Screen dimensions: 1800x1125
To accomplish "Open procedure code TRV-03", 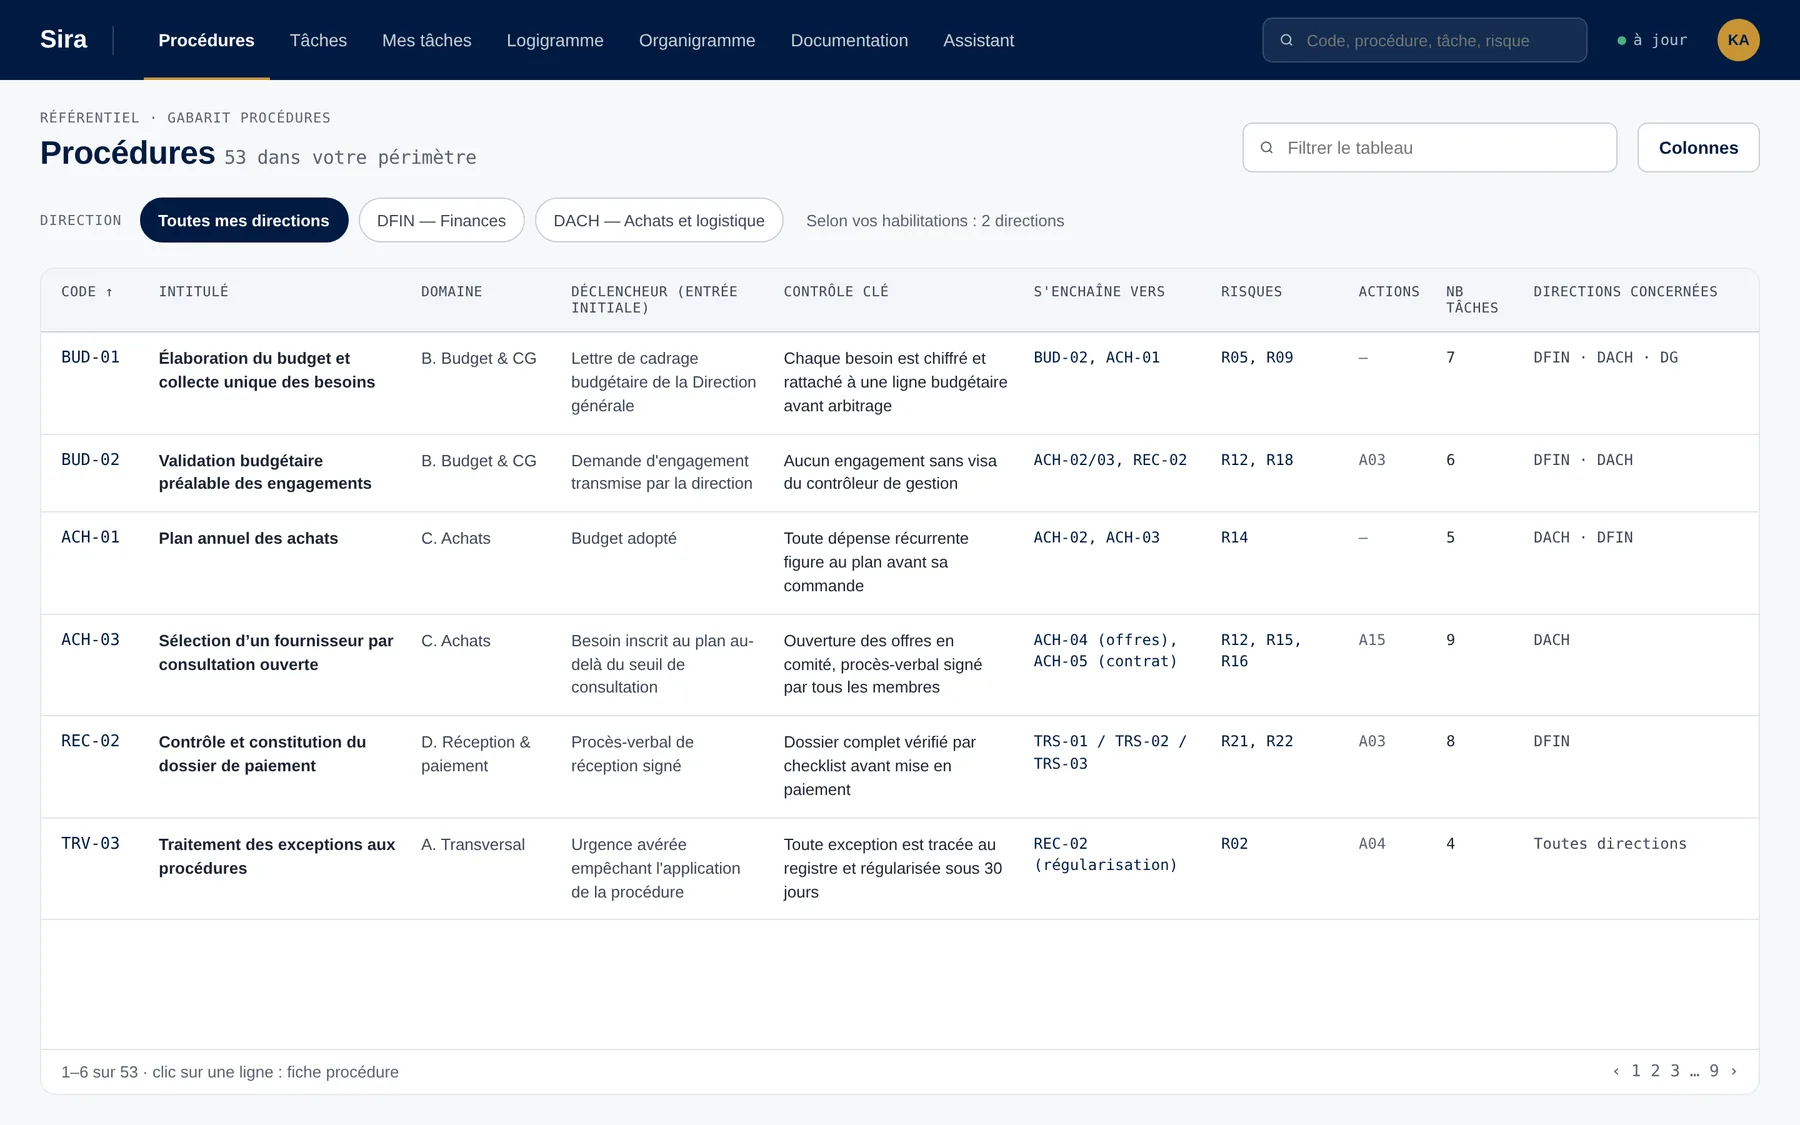I will tap(90, 844).
